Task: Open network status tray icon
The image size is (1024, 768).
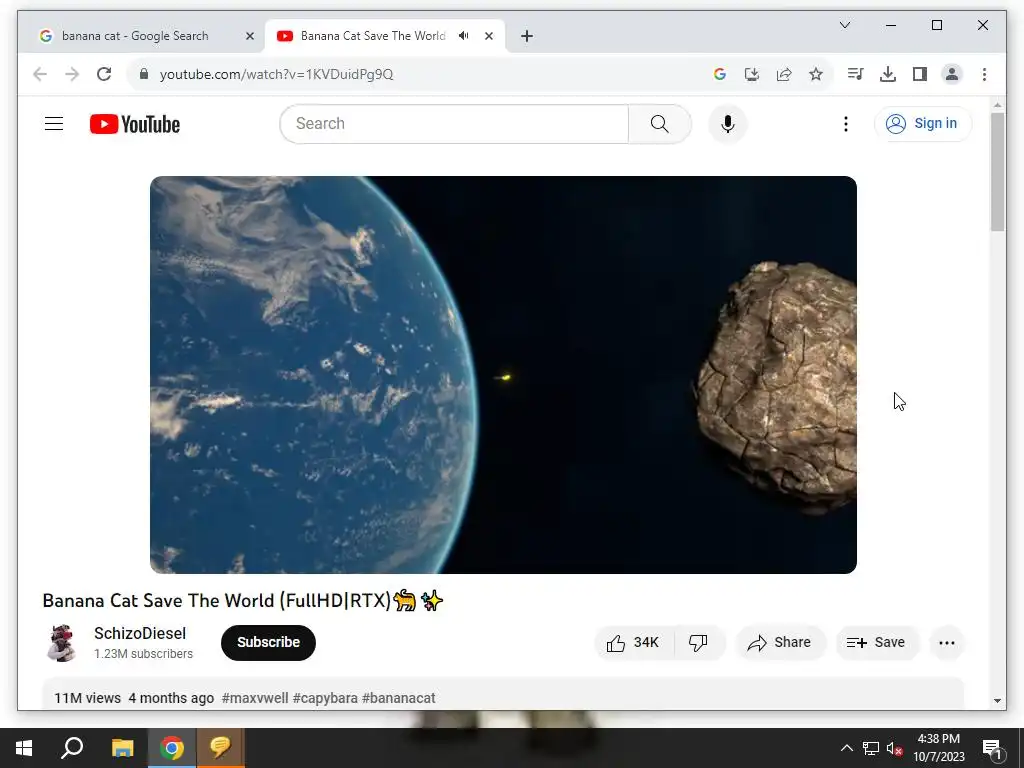Action: coord(871,748)
